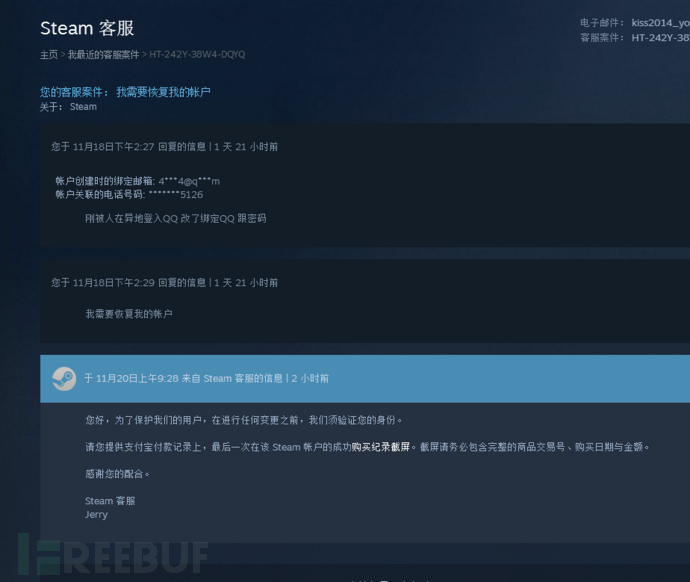Screen dimensions: 690x582
Task: Click the 帐户关联的电话号码 line ending 5126
Action: click(129, 194)
